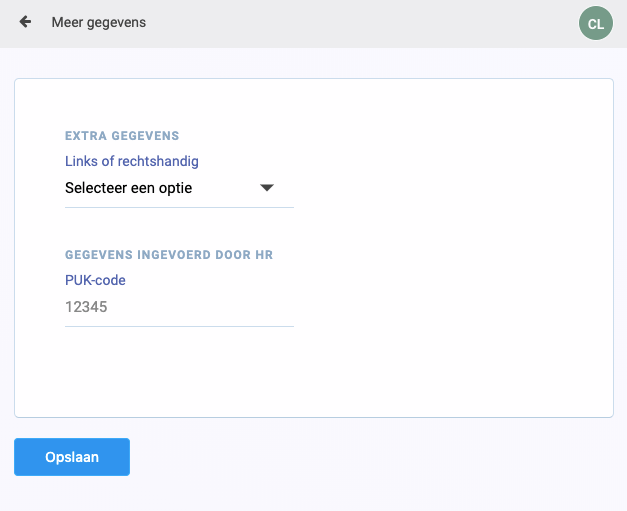The width and height of the screenshot is (627, 511).
Task: Click the underline of the PUK-code field
Action: (179, 326)
